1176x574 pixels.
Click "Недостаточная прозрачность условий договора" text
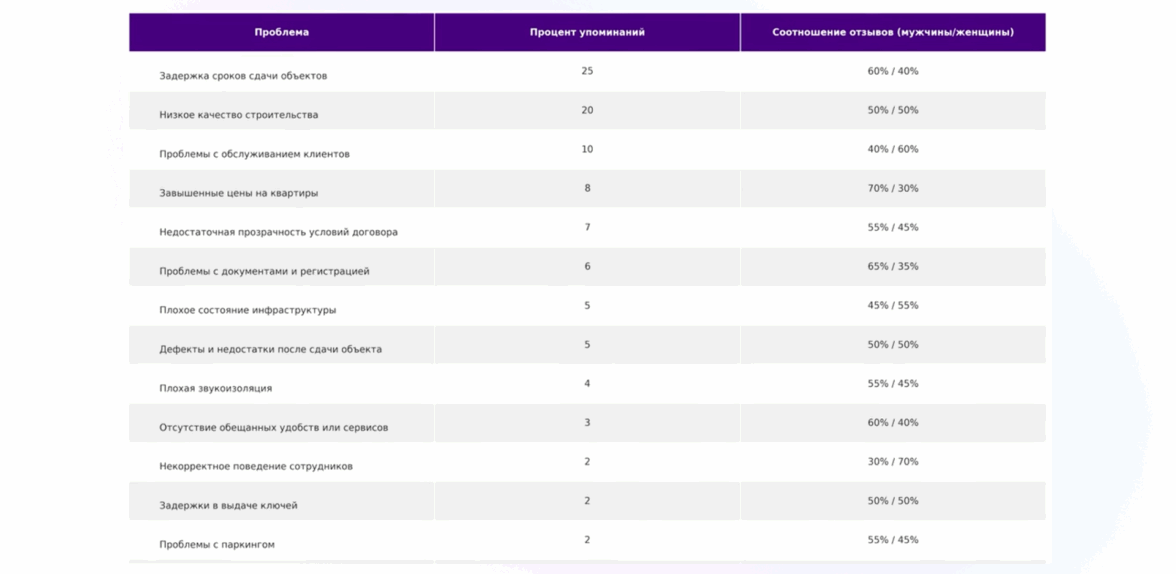point(278,232)
